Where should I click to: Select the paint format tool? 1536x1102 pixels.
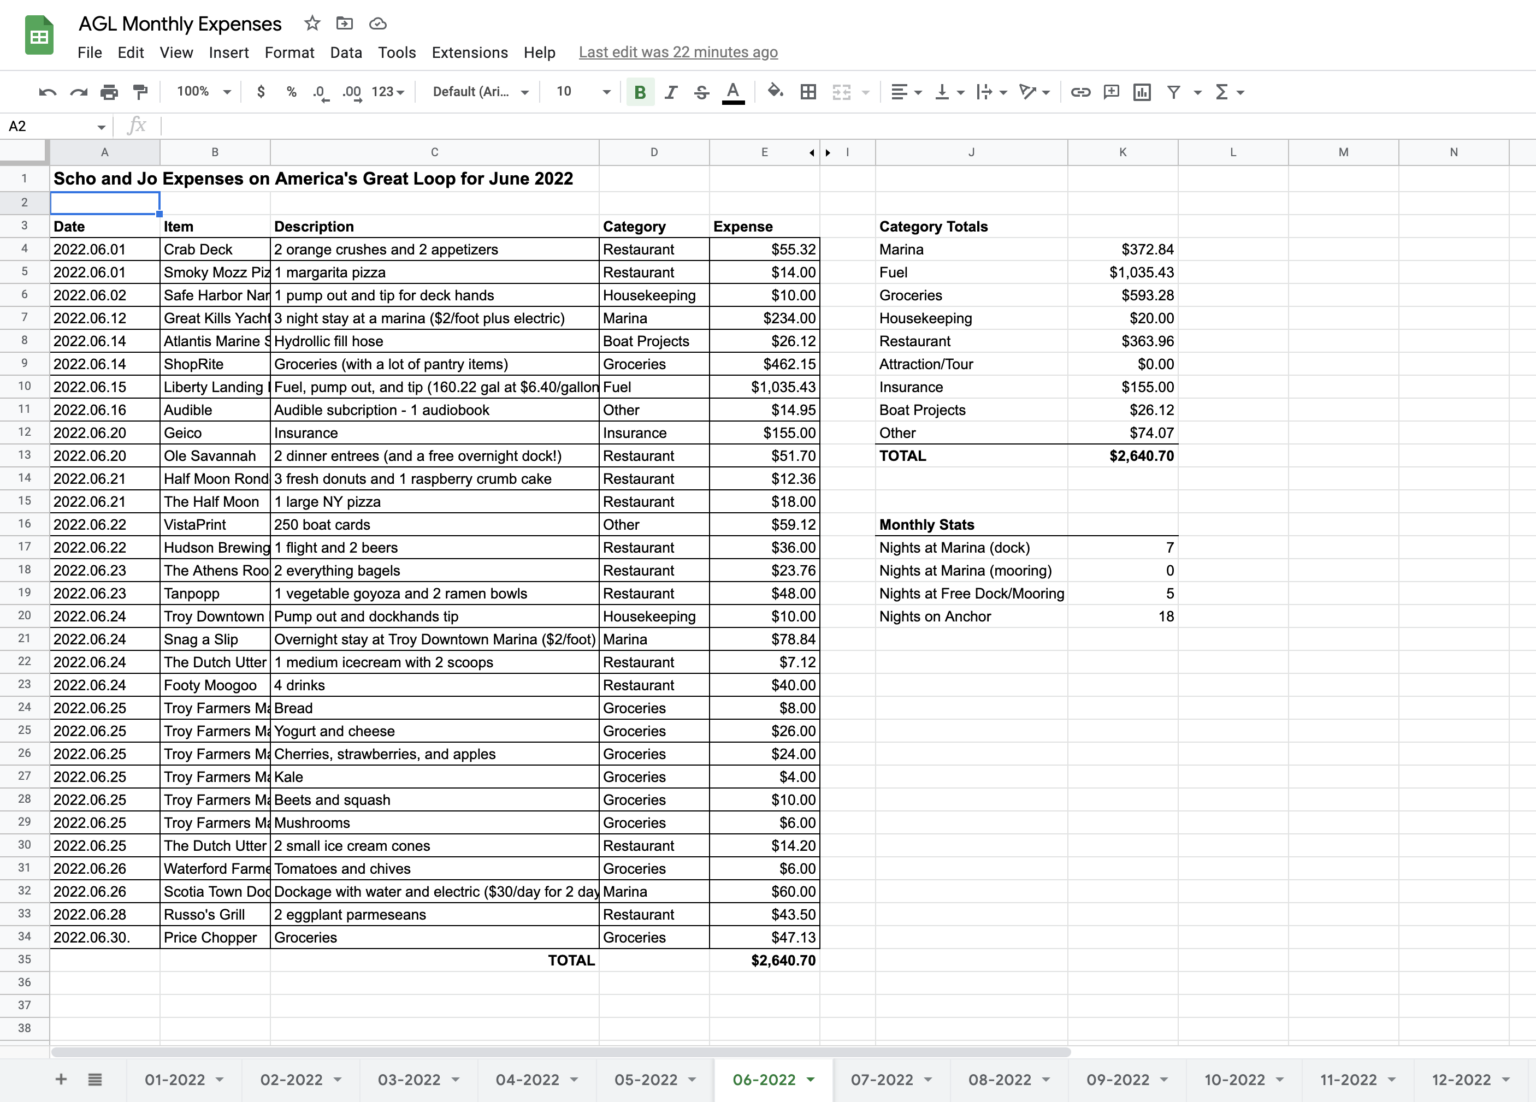point(140,92)
